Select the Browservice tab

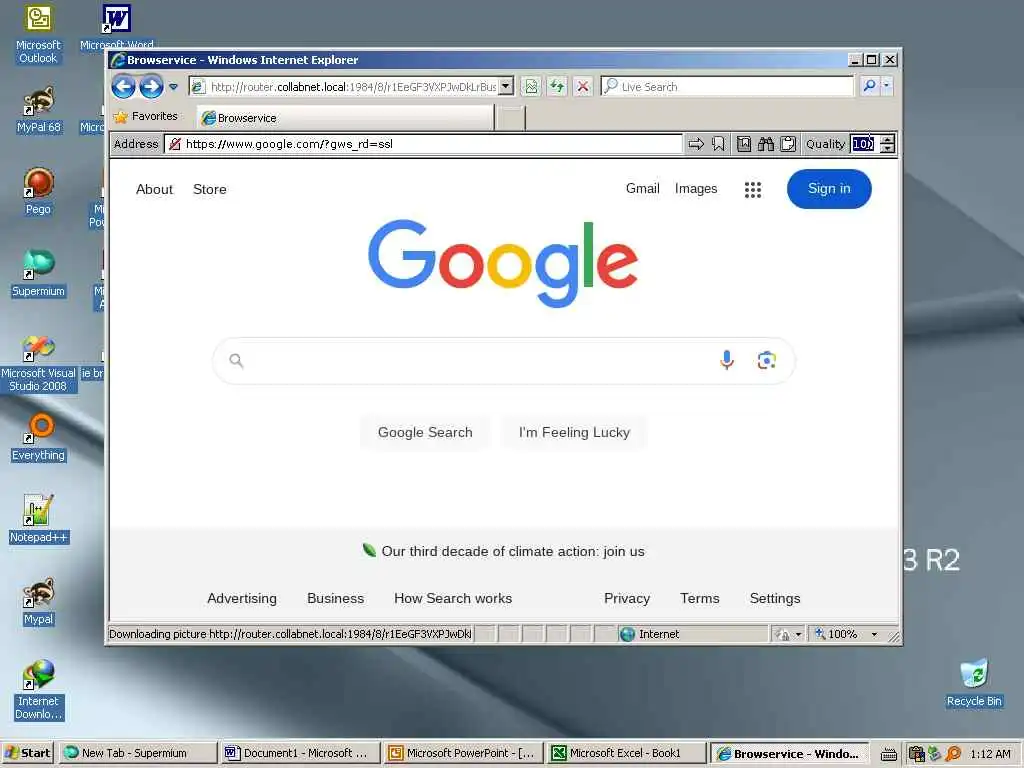click(345, 118)
